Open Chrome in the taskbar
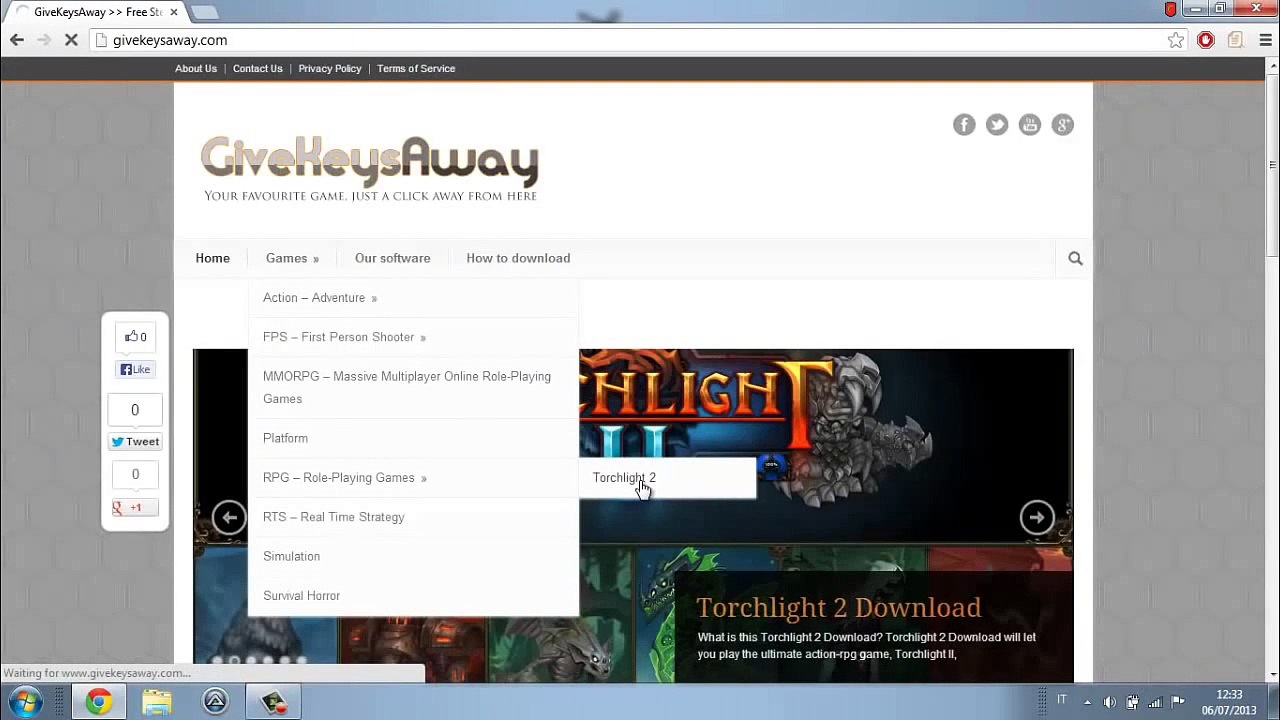Image resolution: width=1280 pixels, height=720 pixels. (x=98, y=702)
